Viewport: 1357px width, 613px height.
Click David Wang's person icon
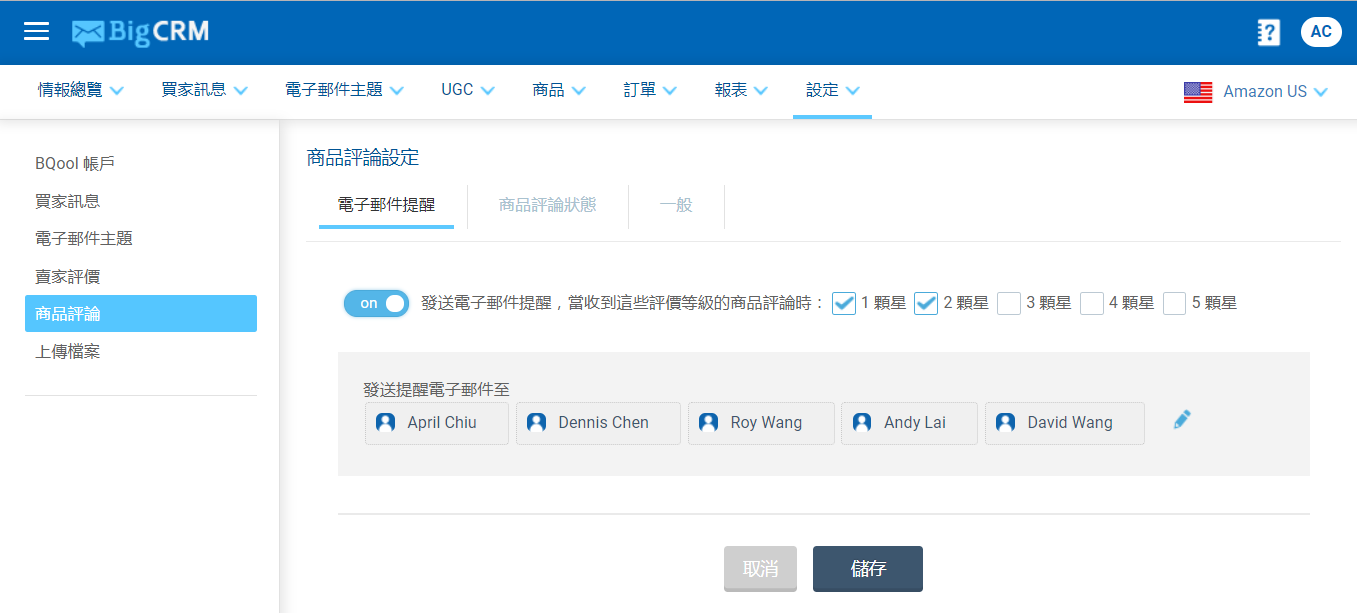click(1005, 423)
